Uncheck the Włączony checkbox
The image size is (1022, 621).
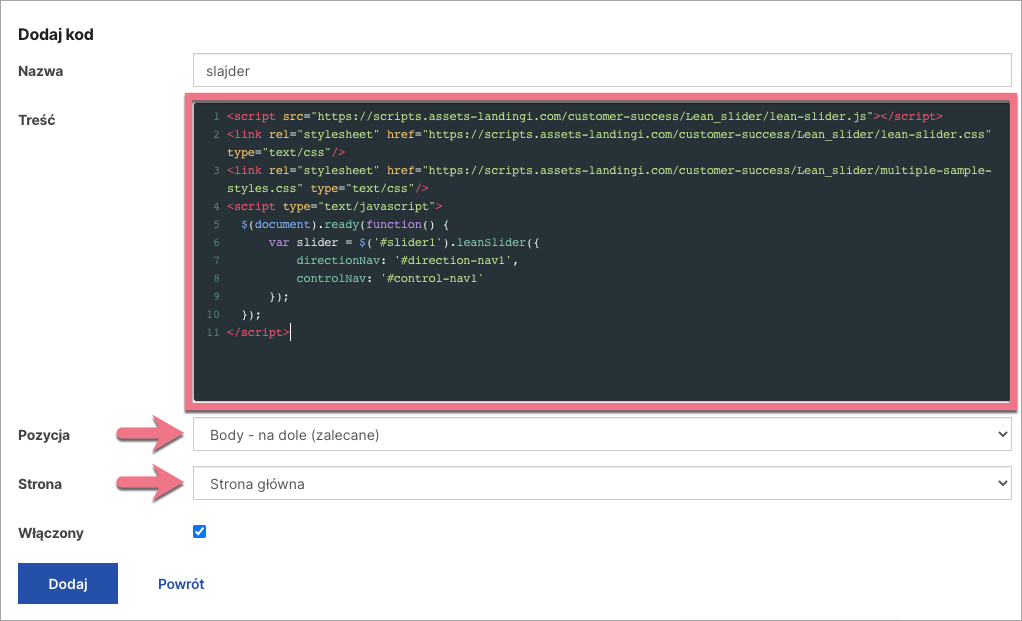pos(199,531)
